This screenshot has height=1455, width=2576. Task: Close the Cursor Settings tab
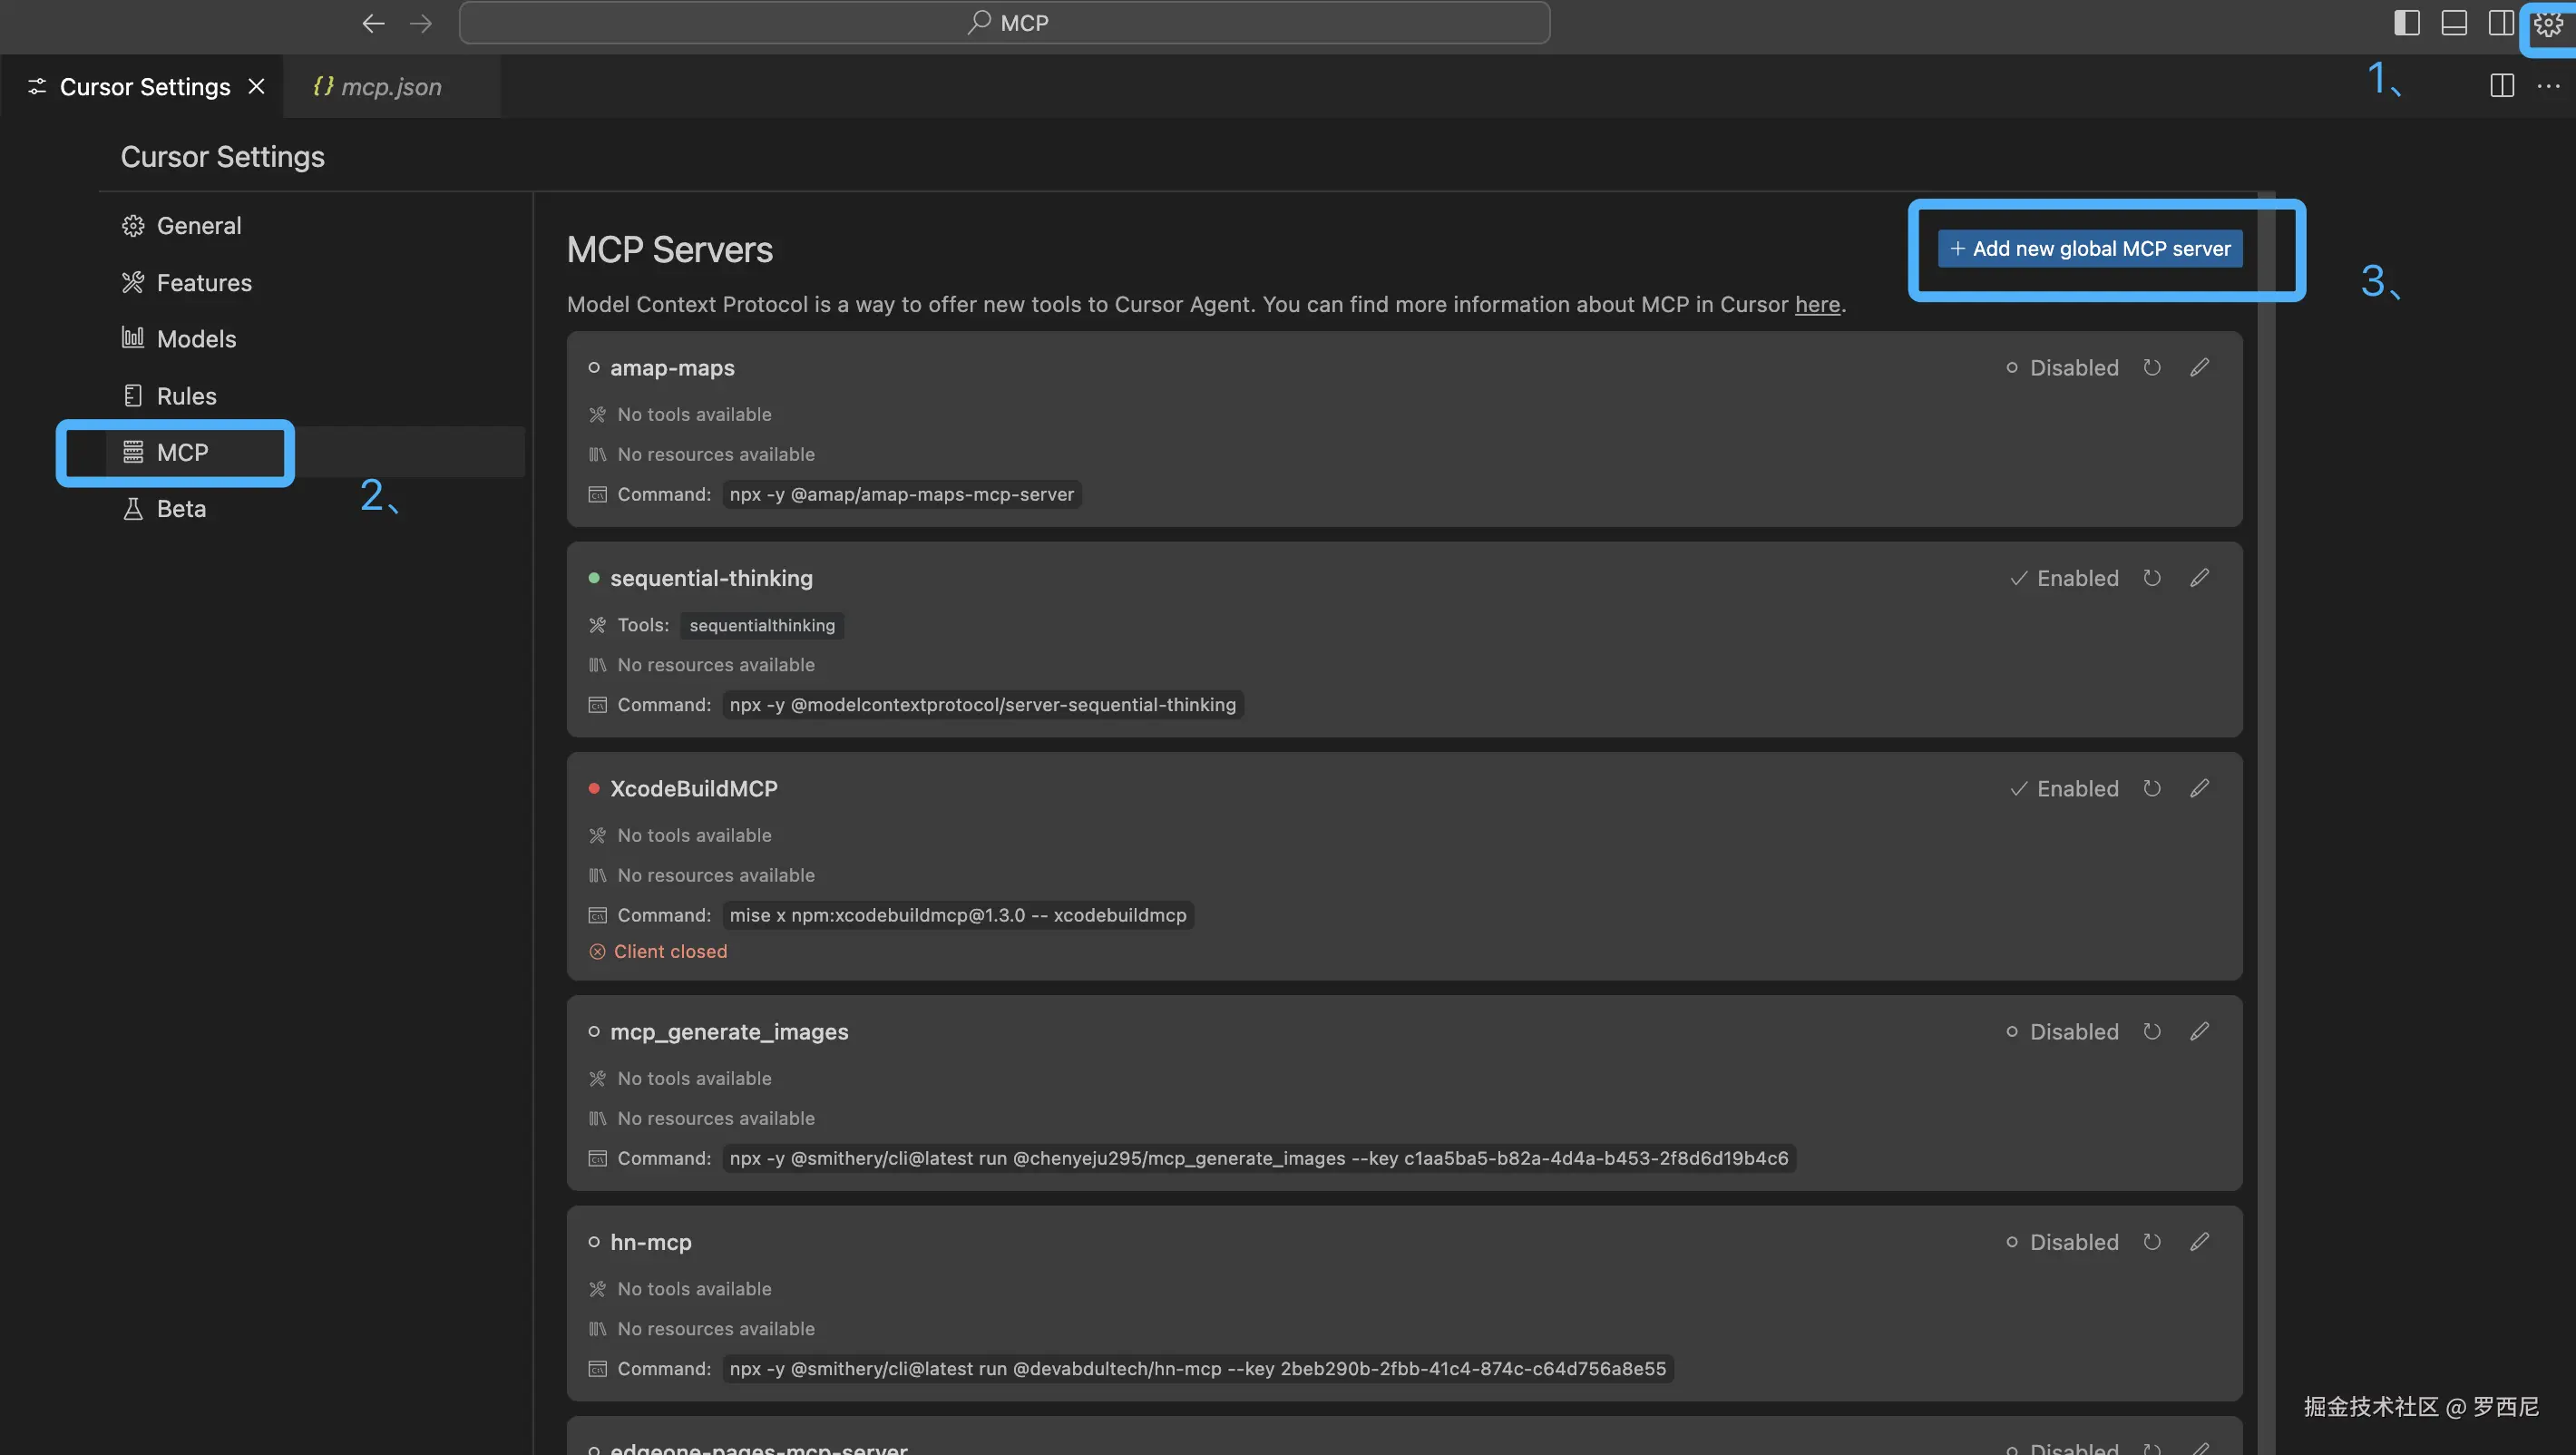click(x=257, y=87)
